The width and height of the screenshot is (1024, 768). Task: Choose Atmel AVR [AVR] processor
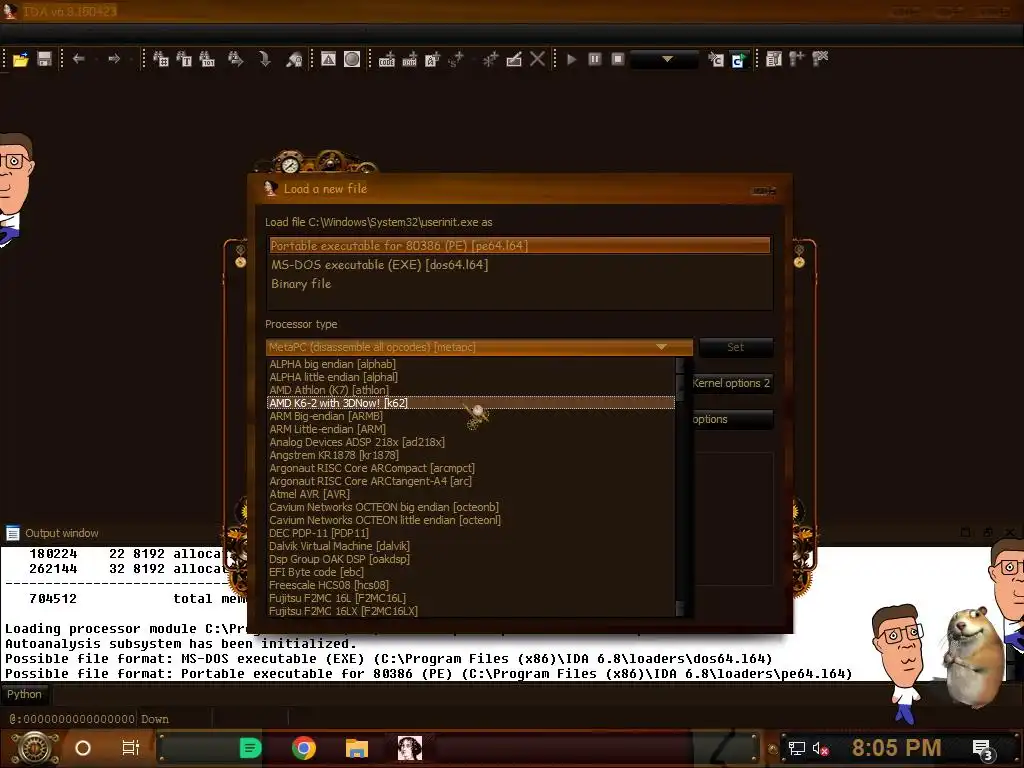(x=471, y=494)
